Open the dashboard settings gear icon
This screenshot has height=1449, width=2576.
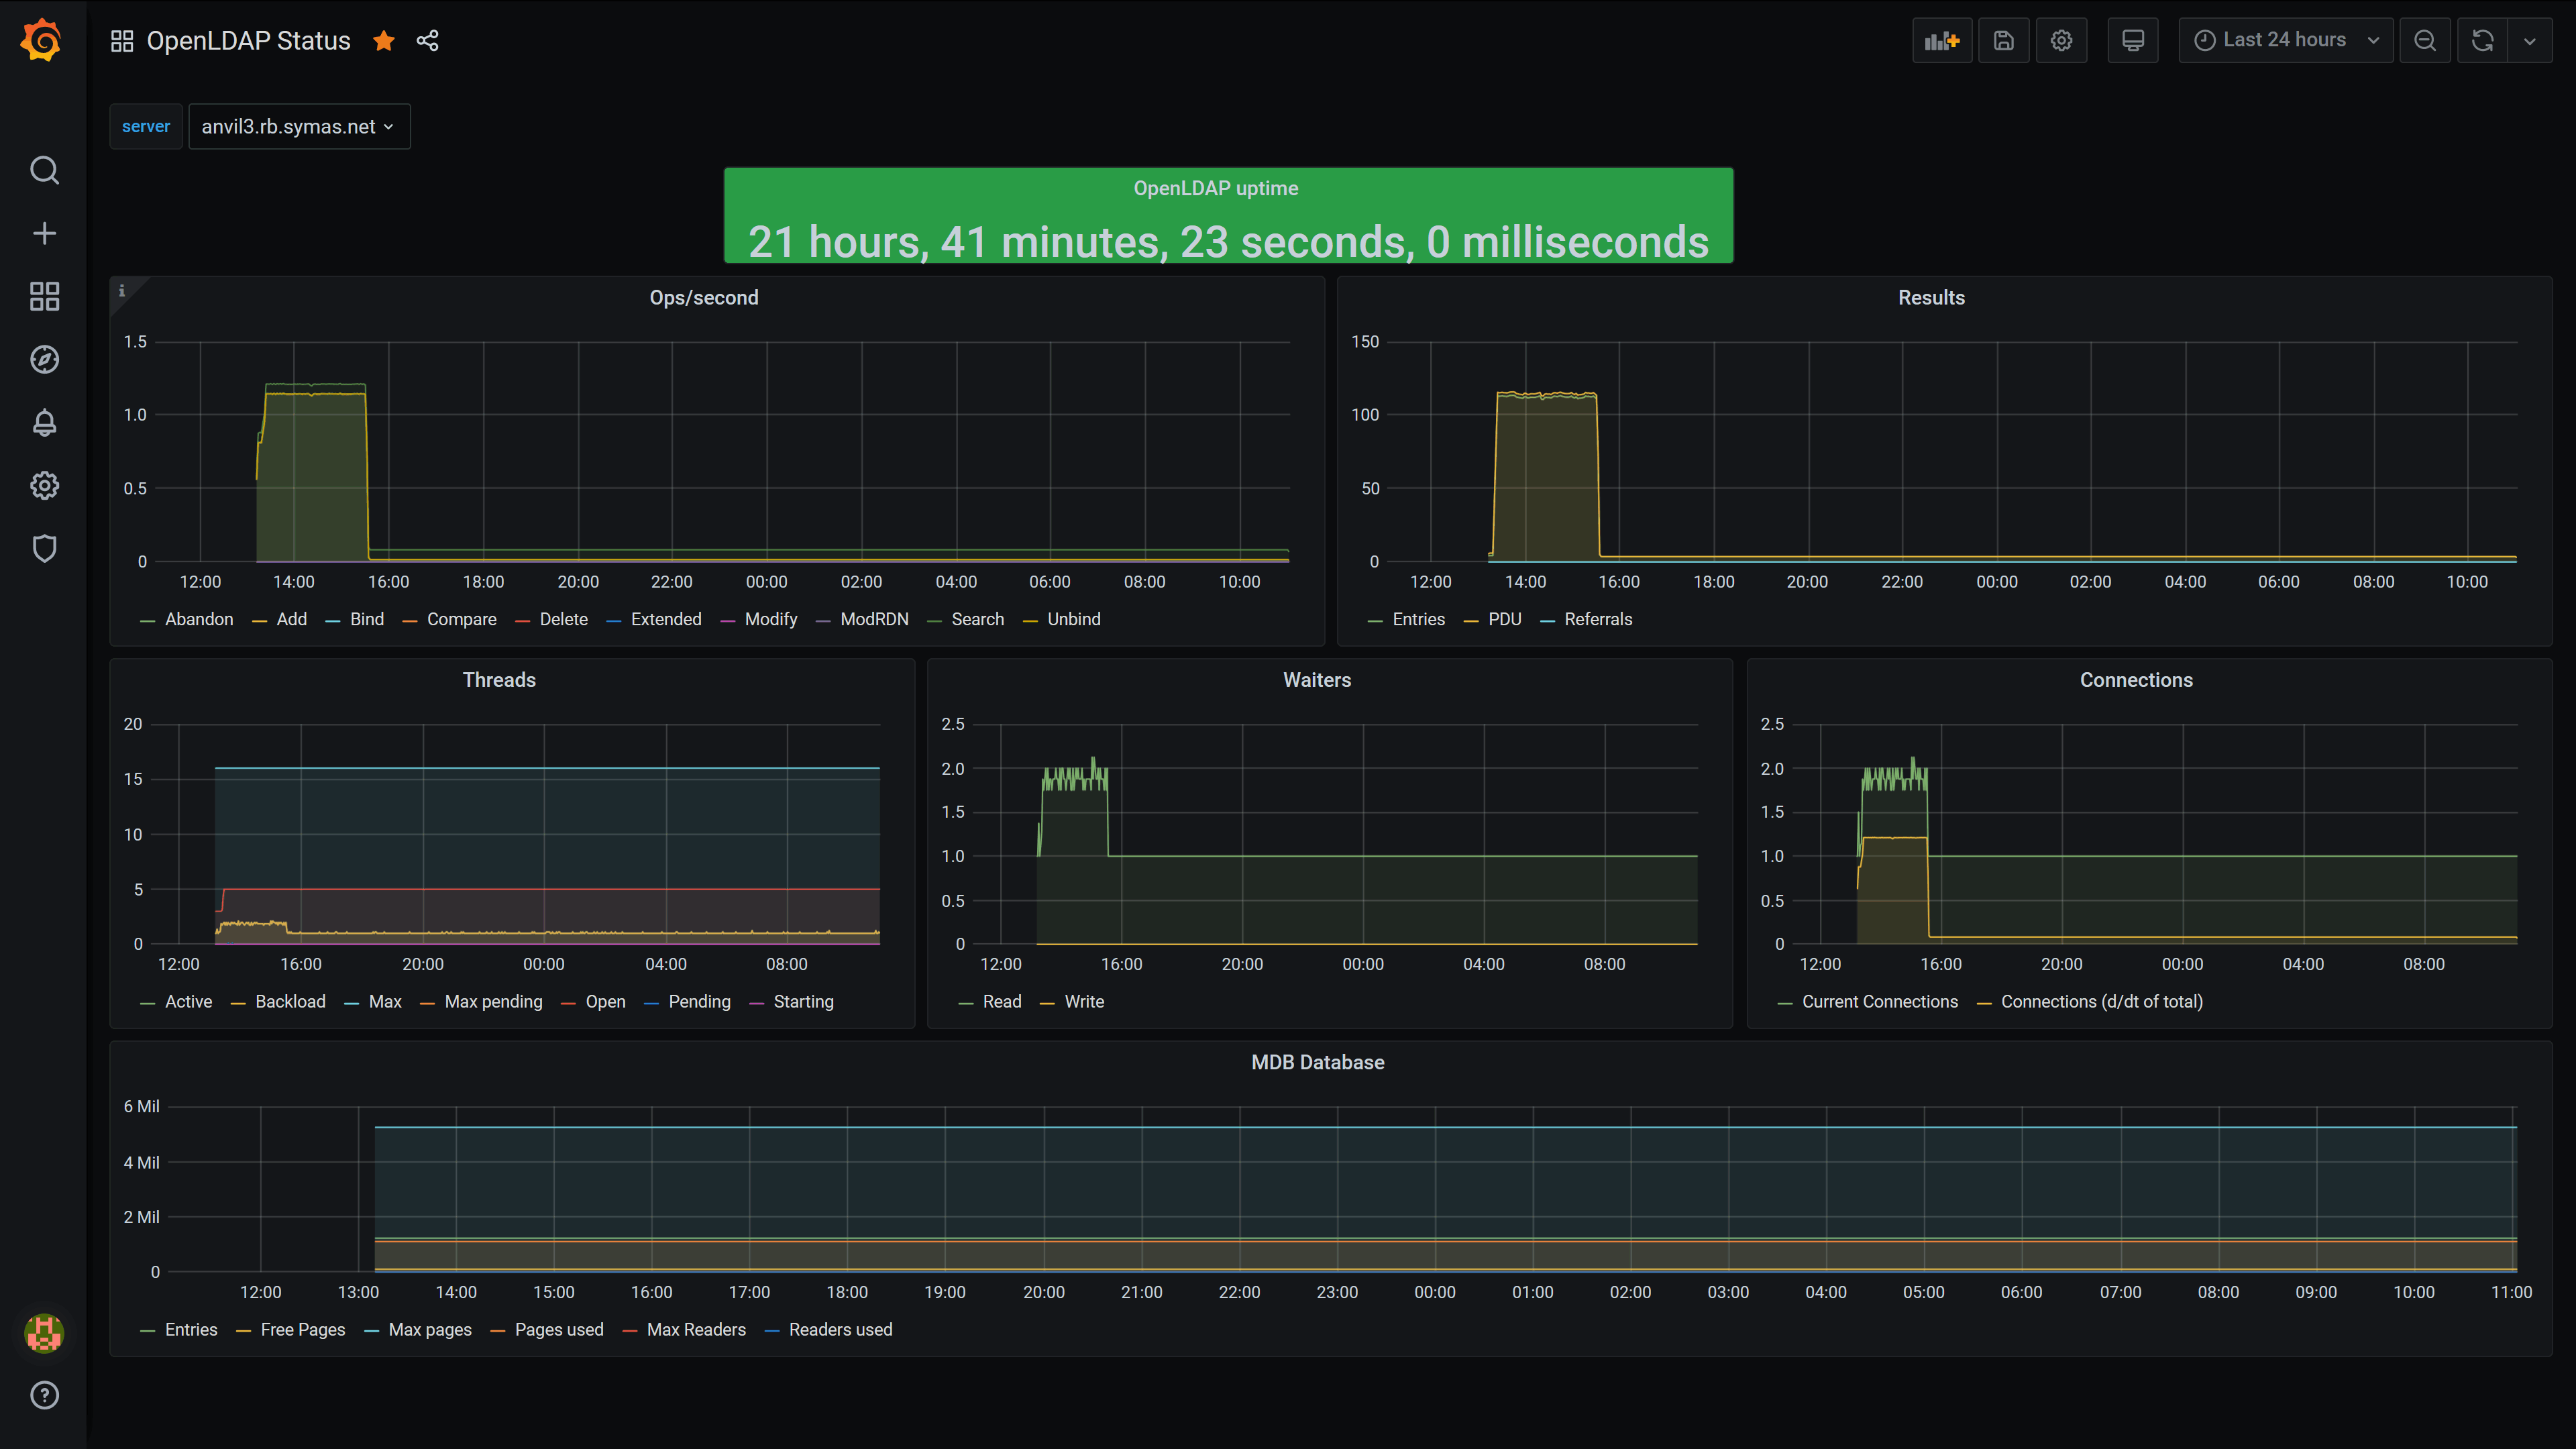2061,41
